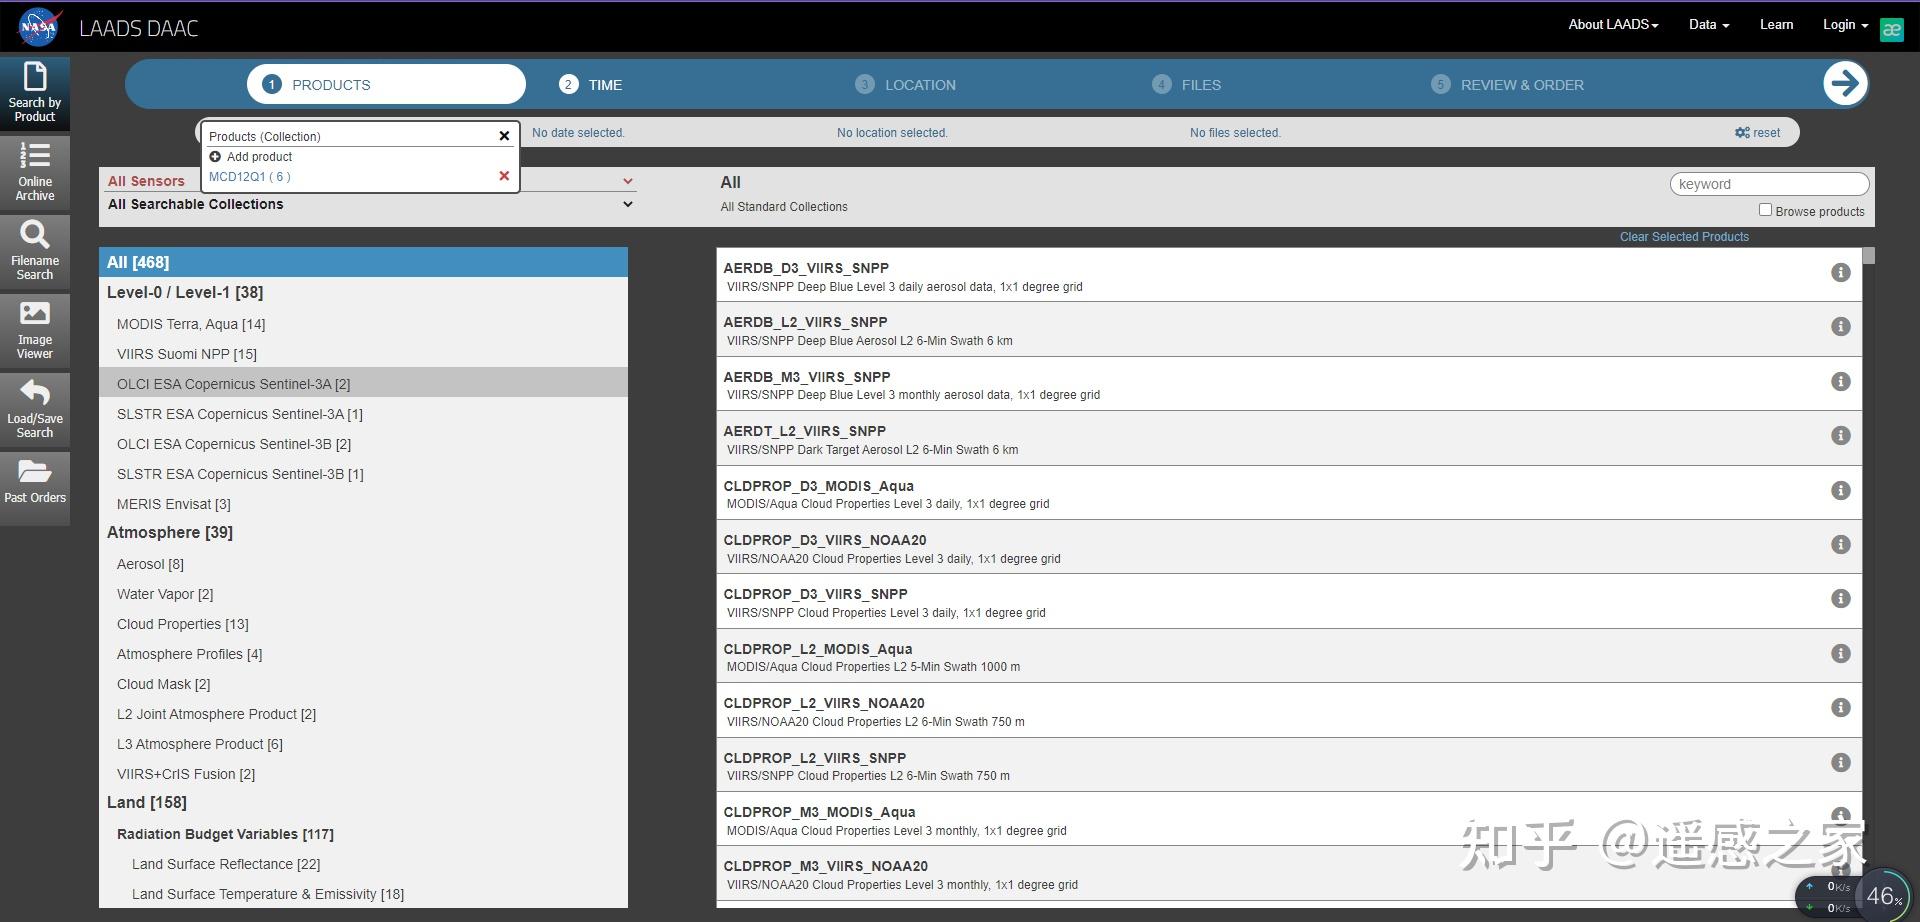This screenshot has height=922, width=1920.
Task: Click the next-step arrow button
Action: [x=1845, y=83]
